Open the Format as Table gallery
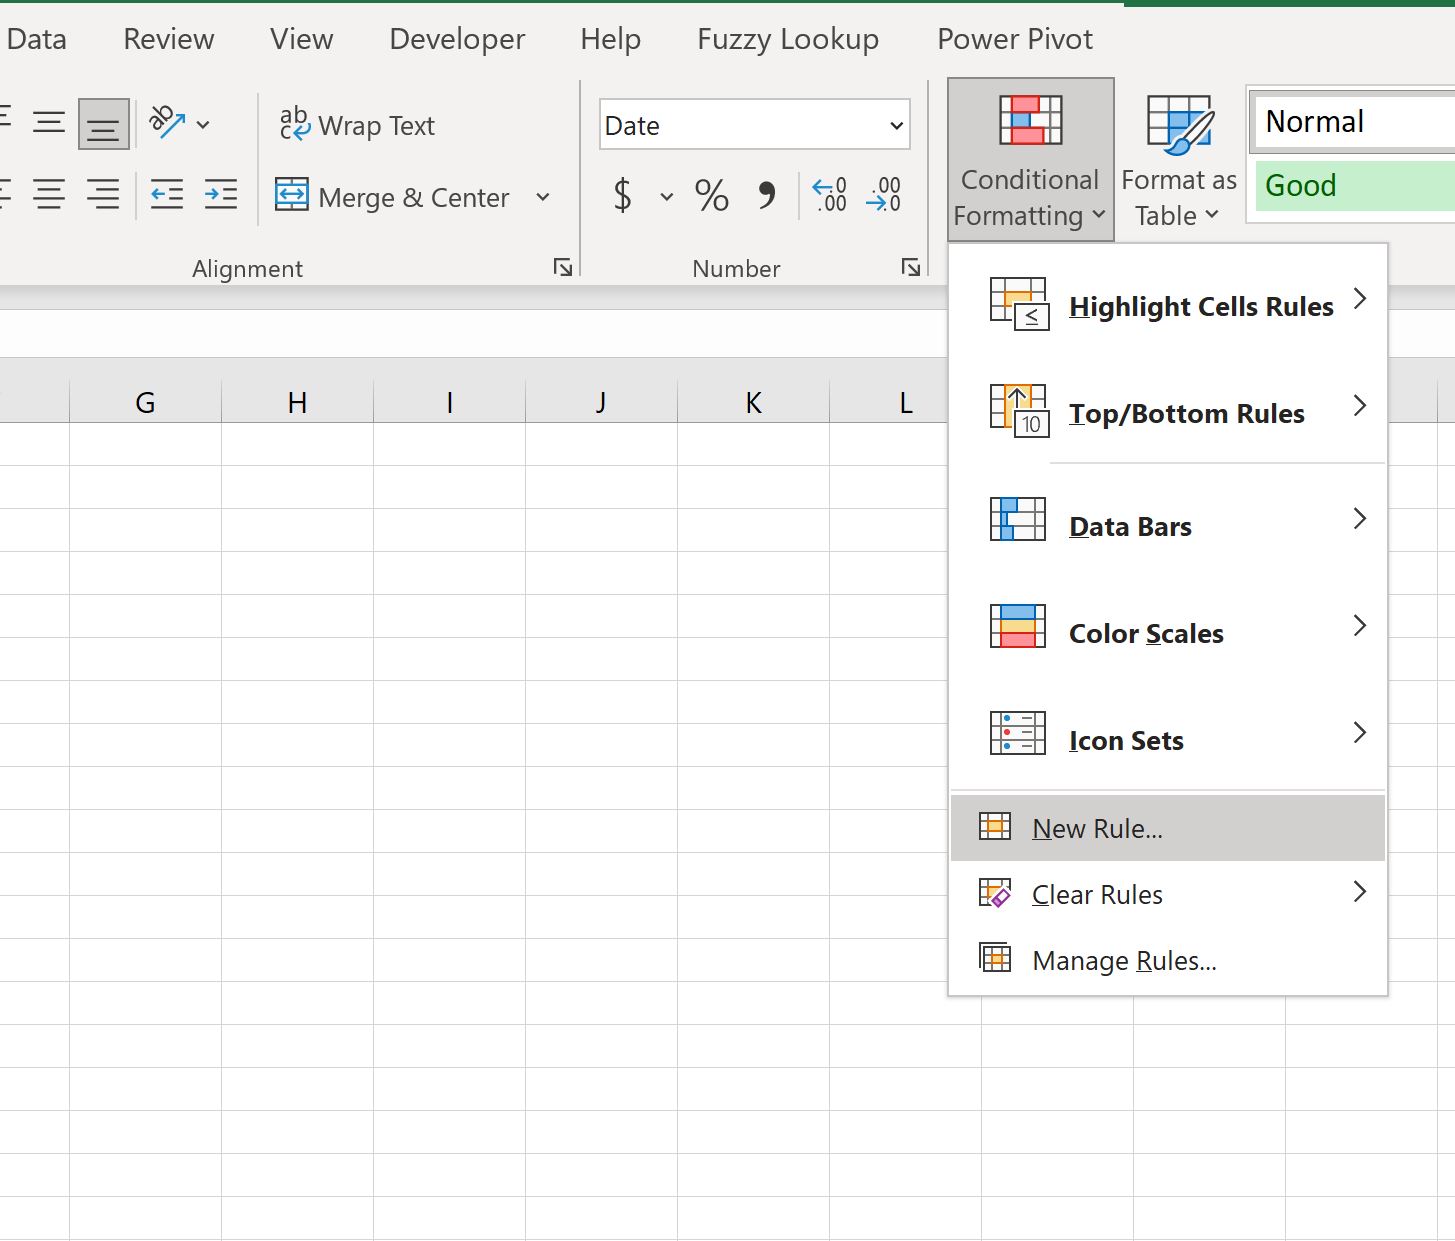The image size is (1455, 1241). pyautogui.click(x=1178, y=160)
